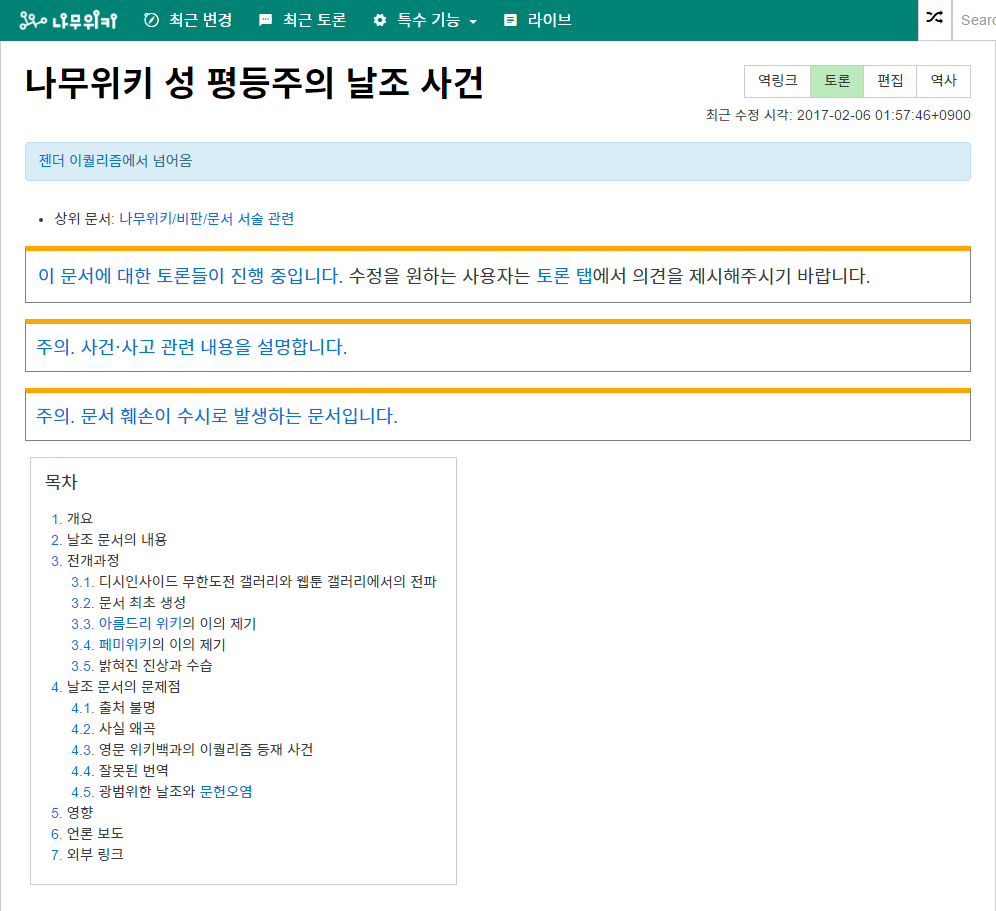Screen dimensions: 996x911
Task: Click the 토론 탭 link in notice
Action: pos(564,276)
